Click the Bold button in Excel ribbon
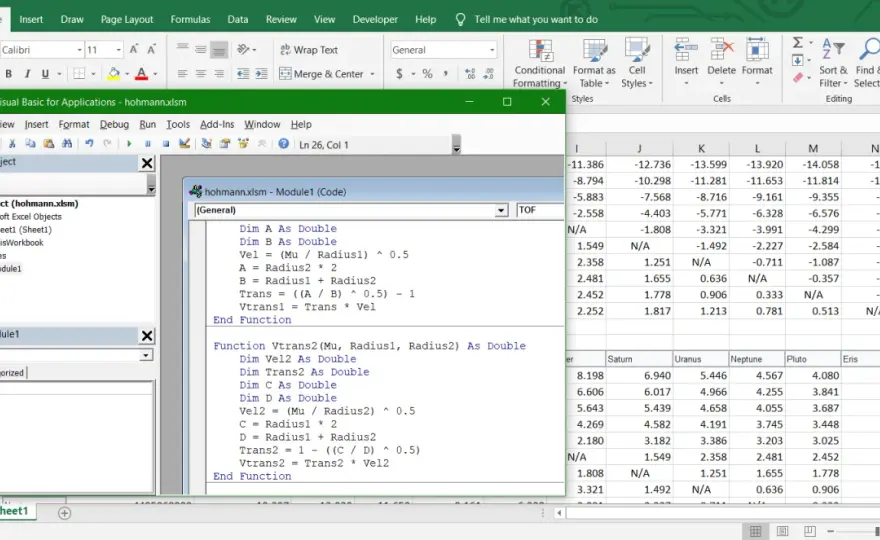Image resolution: width=880 pixels, height=540 pixels. pos(8,74)
